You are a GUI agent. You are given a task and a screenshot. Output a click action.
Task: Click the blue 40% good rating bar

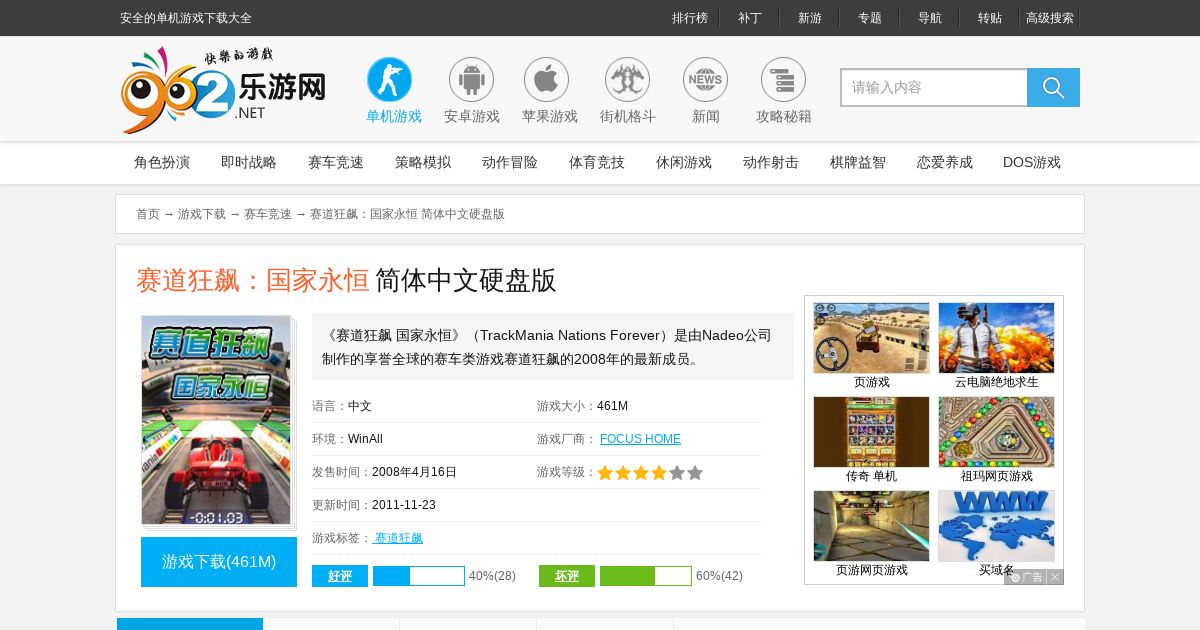(419, 576)
